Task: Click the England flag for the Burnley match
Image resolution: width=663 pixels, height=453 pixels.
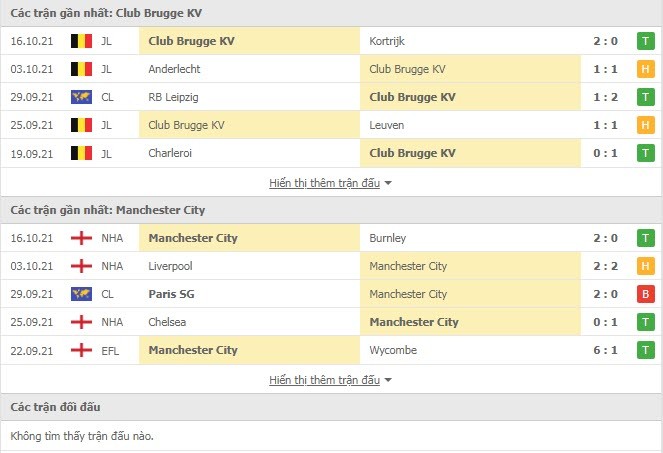Action: [81, 238]
